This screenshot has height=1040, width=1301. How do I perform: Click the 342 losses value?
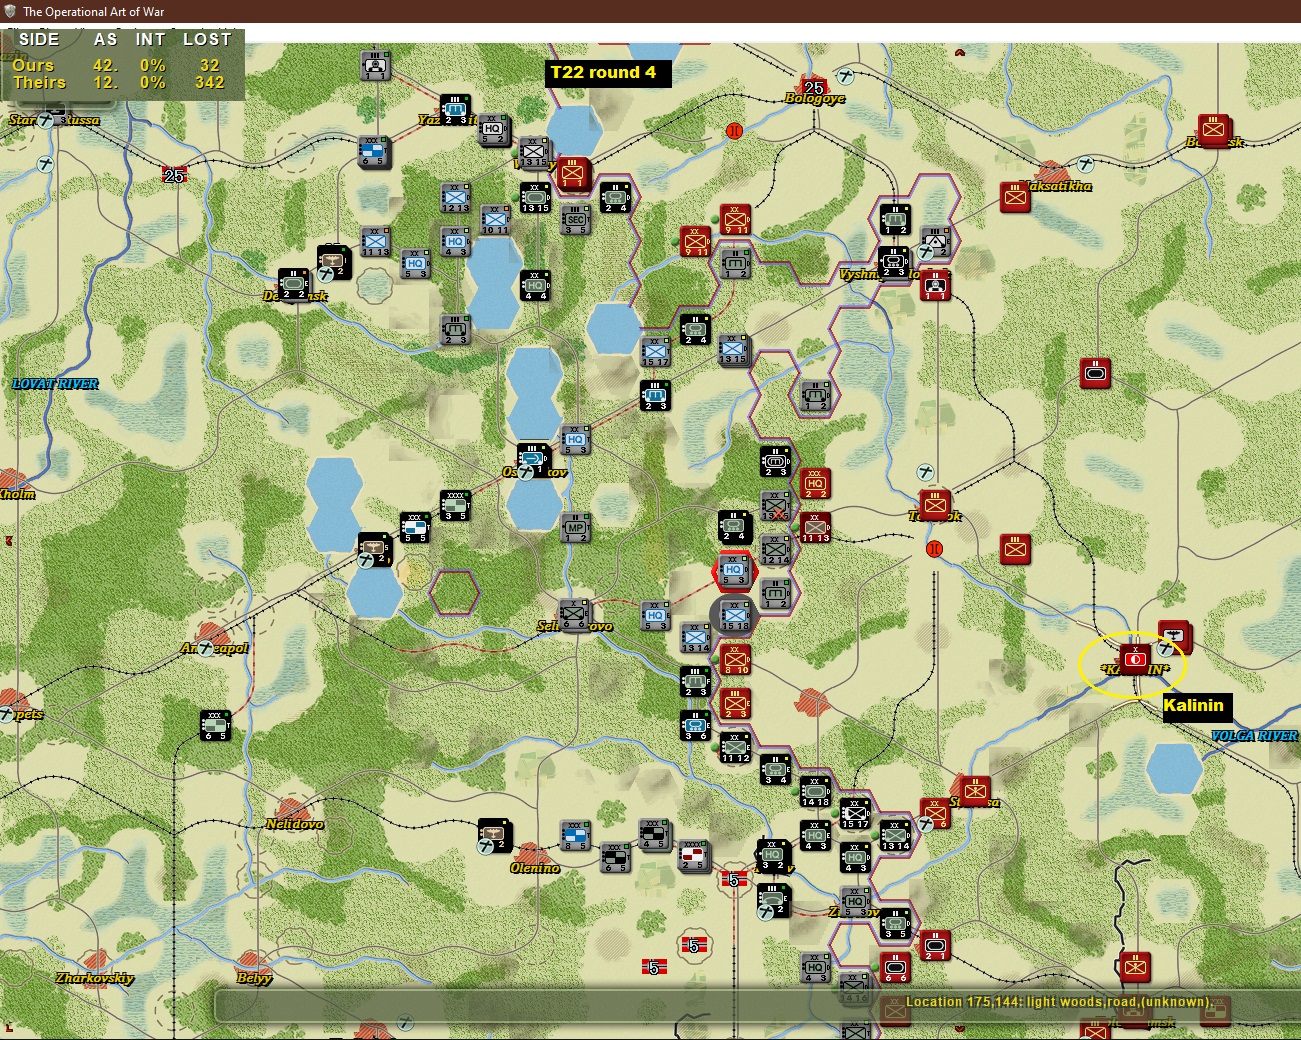tap(210, 83)
